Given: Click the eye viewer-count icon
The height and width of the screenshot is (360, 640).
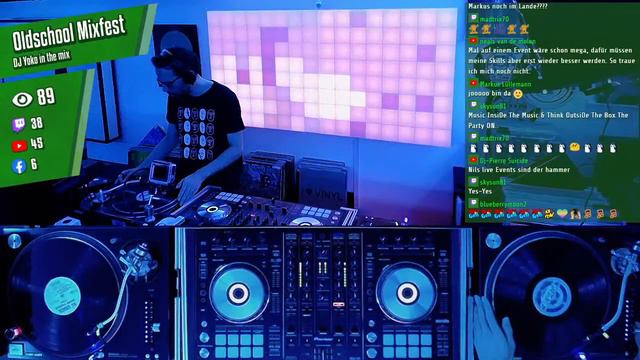Looking at the screenshot, I should tap(22, 99).
